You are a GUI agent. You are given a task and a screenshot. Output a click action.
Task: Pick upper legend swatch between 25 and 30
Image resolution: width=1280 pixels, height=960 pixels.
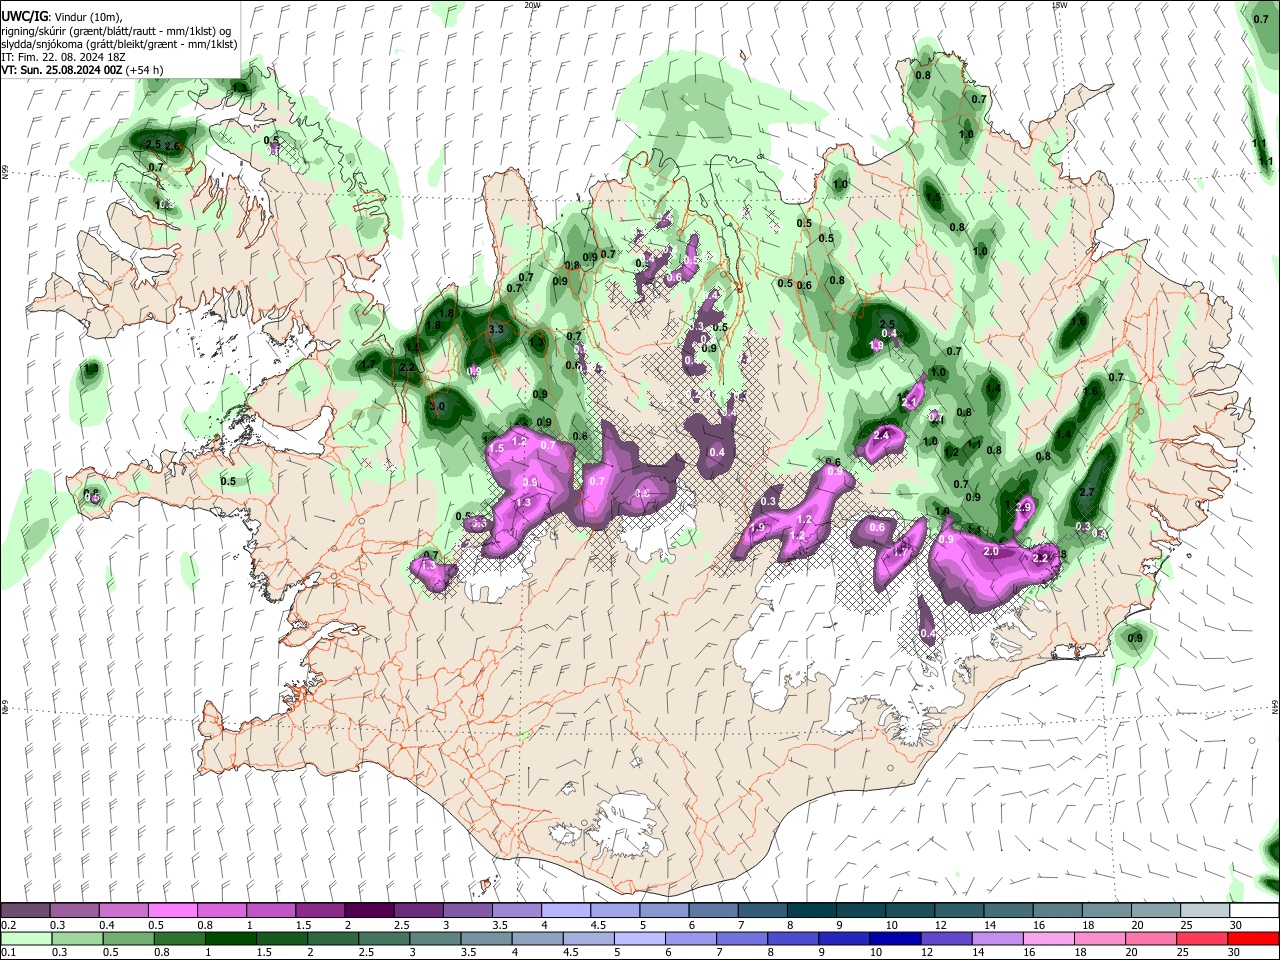(1205, 911)
